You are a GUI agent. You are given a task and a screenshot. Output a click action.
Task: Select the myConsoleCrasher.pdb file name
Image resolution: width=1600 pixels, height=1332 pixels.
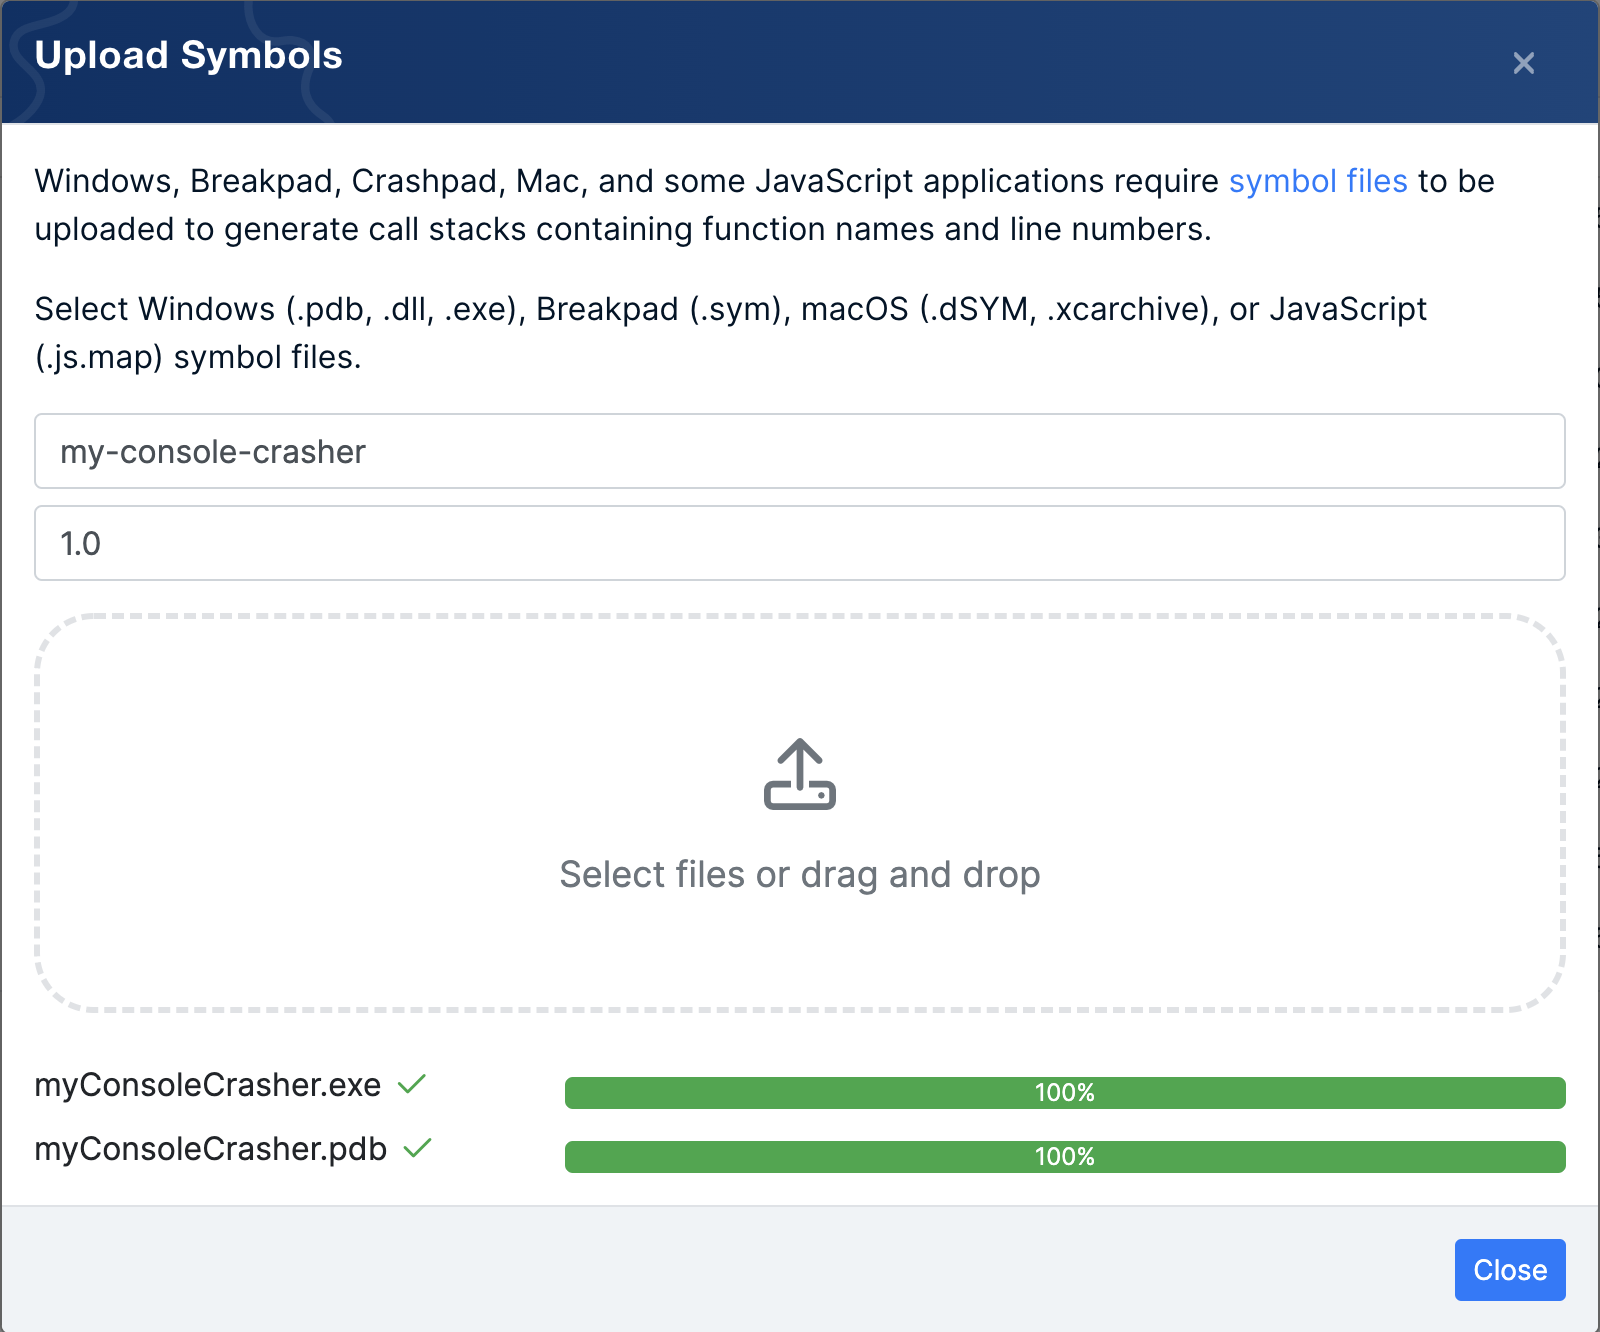(x=210, y=1149)
